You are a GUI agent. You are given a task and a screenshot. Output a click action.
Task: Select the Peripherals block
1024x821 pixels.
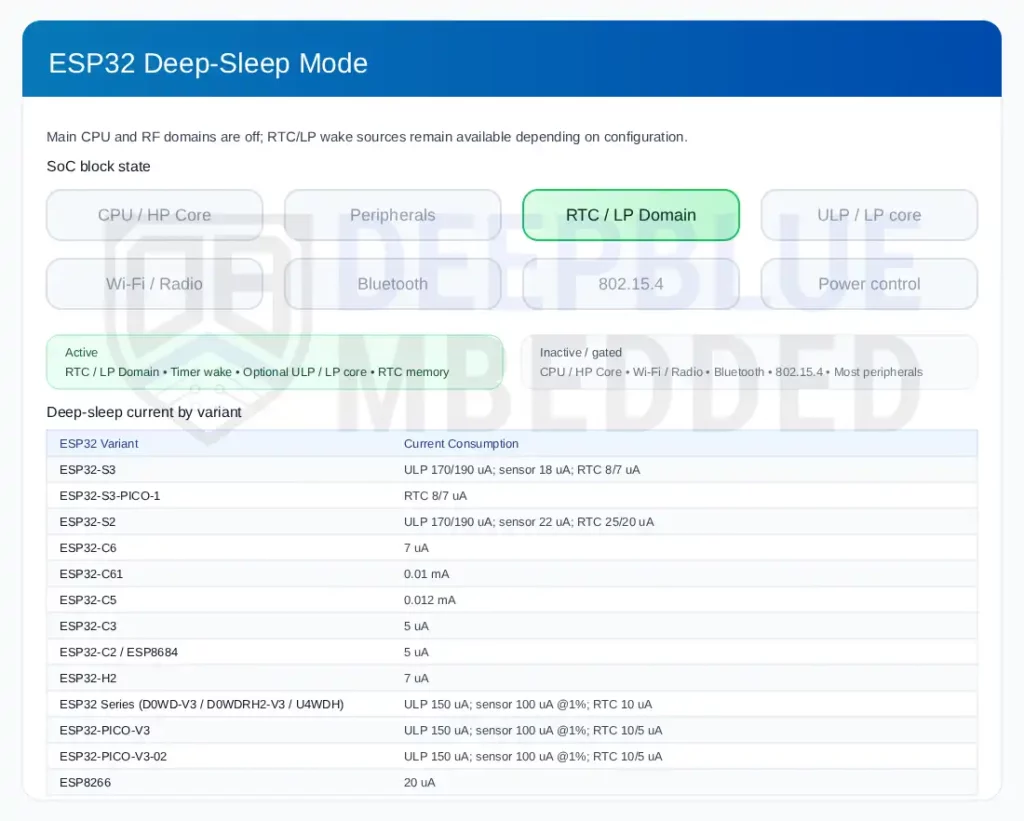point(392,215)
